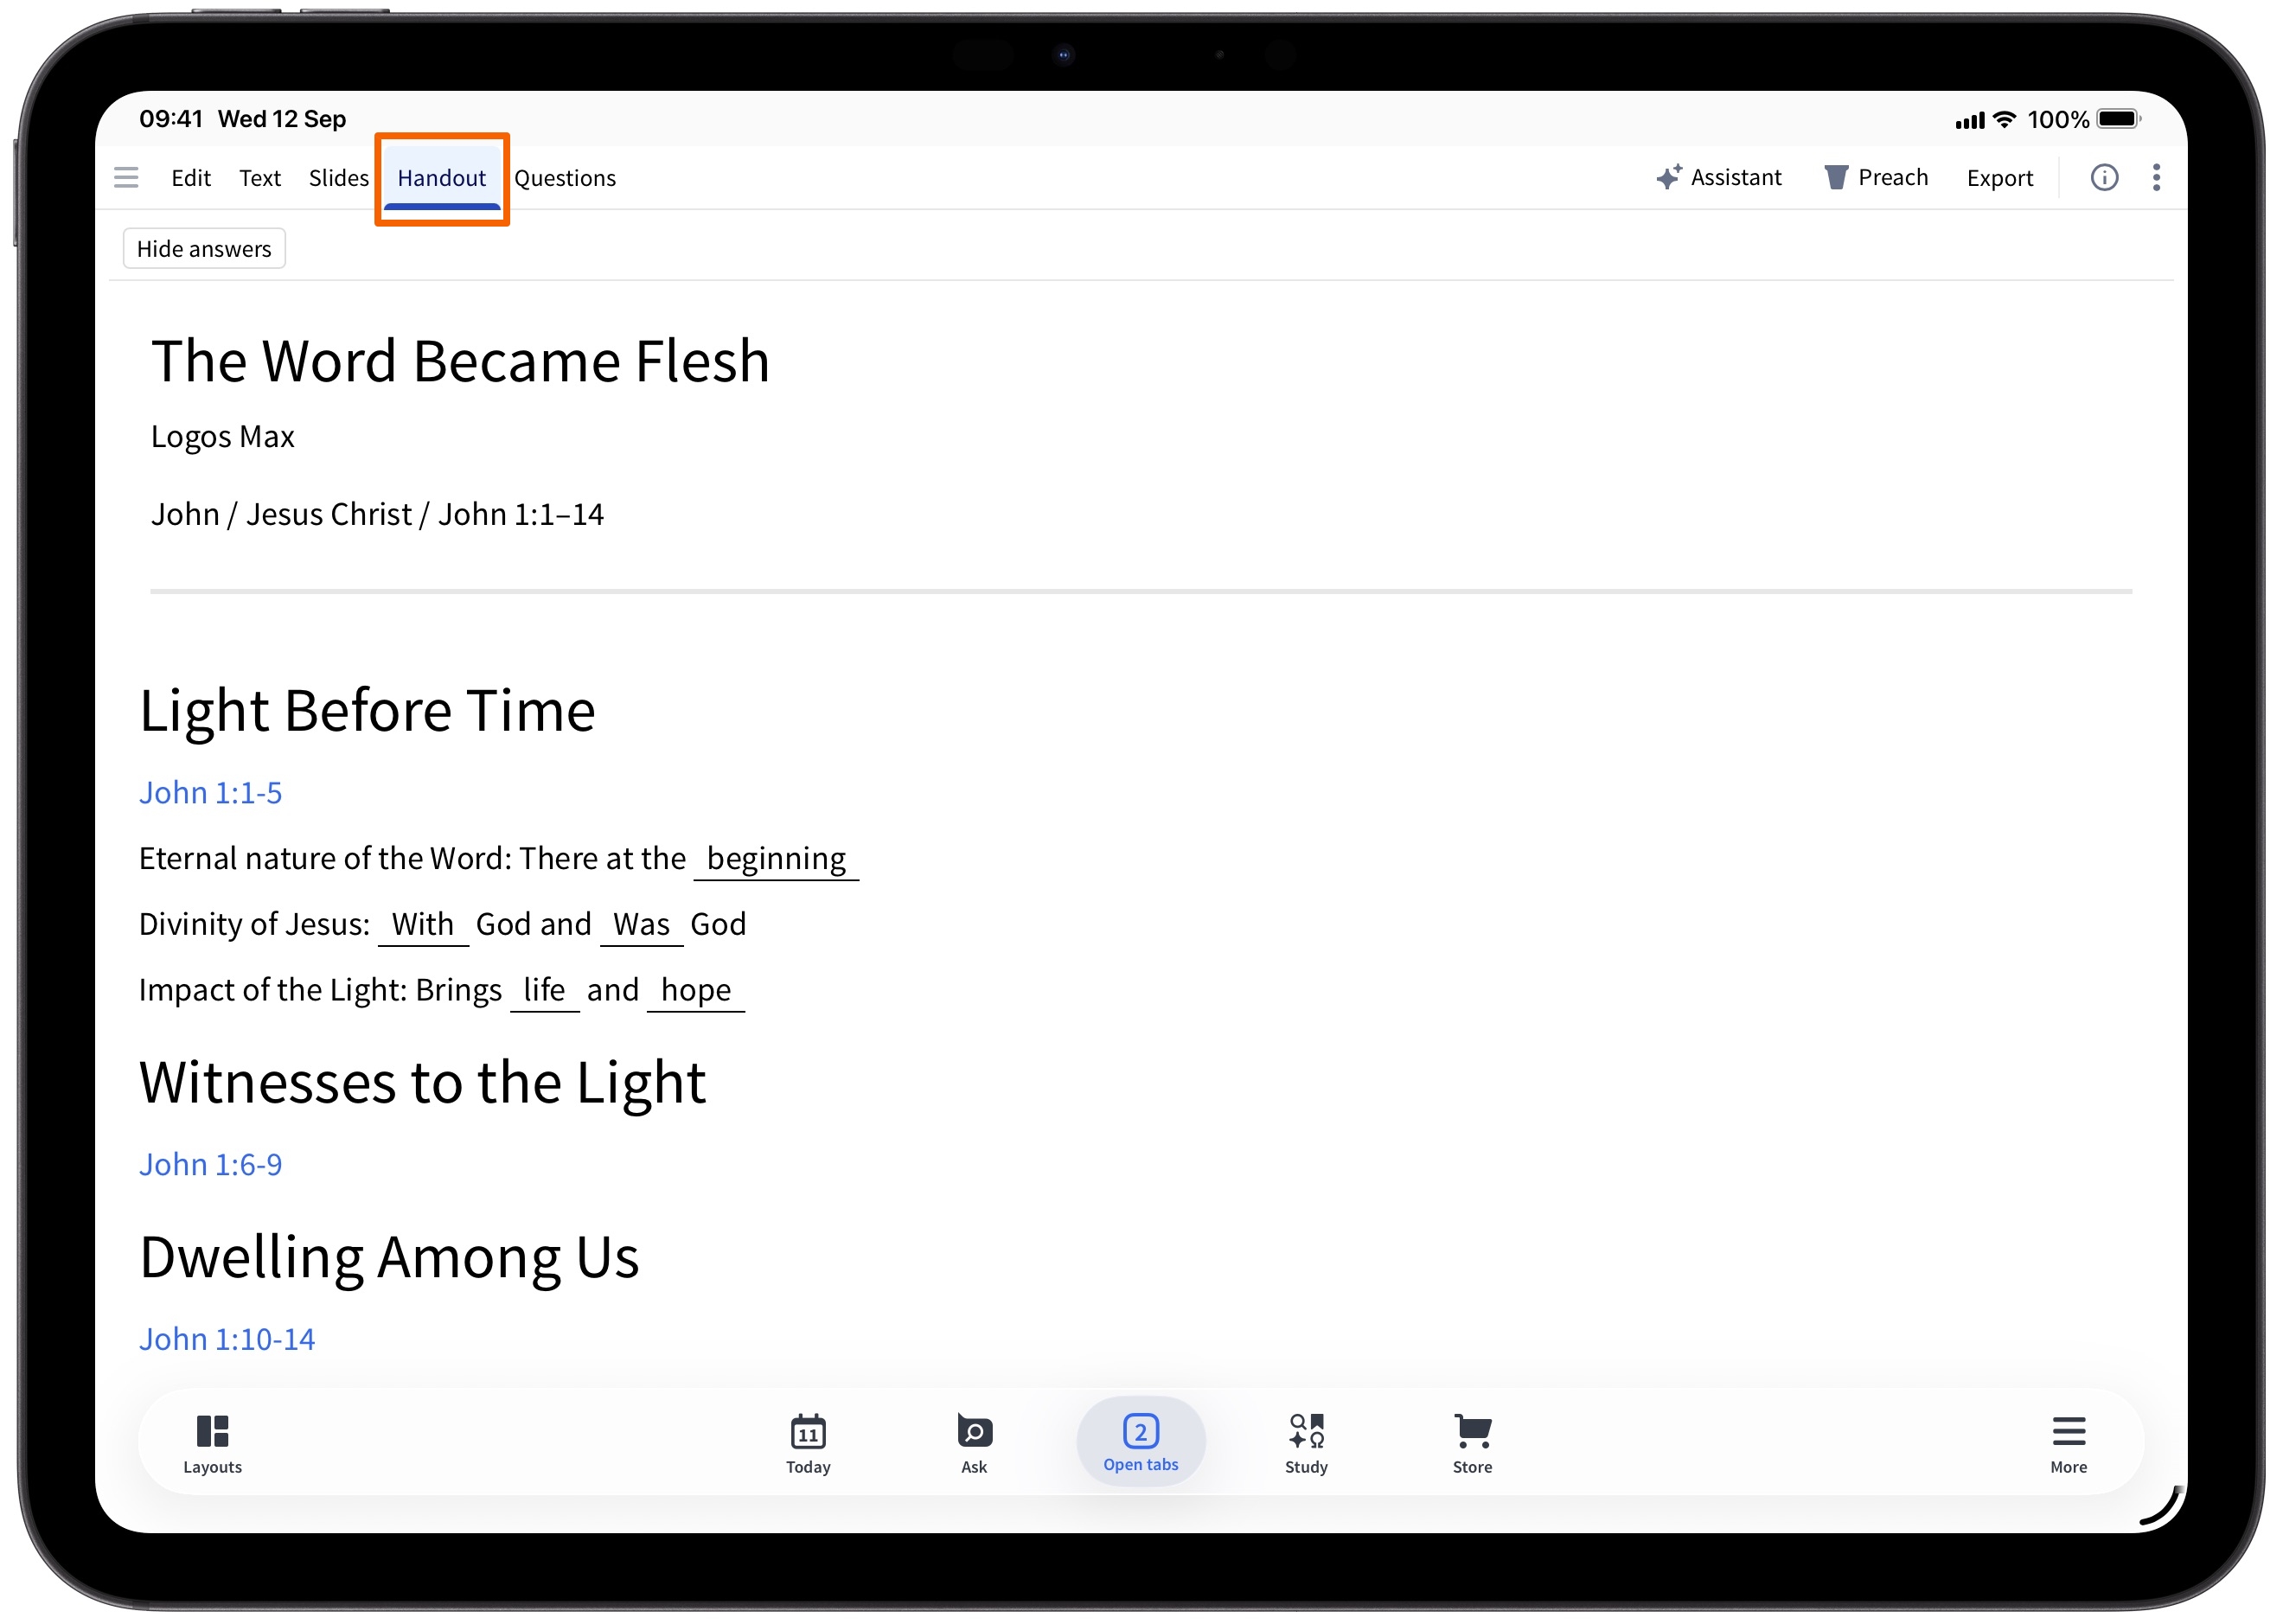Tap the Wi-Fi status icon

pyautogui.click(x=2004, y=119)
